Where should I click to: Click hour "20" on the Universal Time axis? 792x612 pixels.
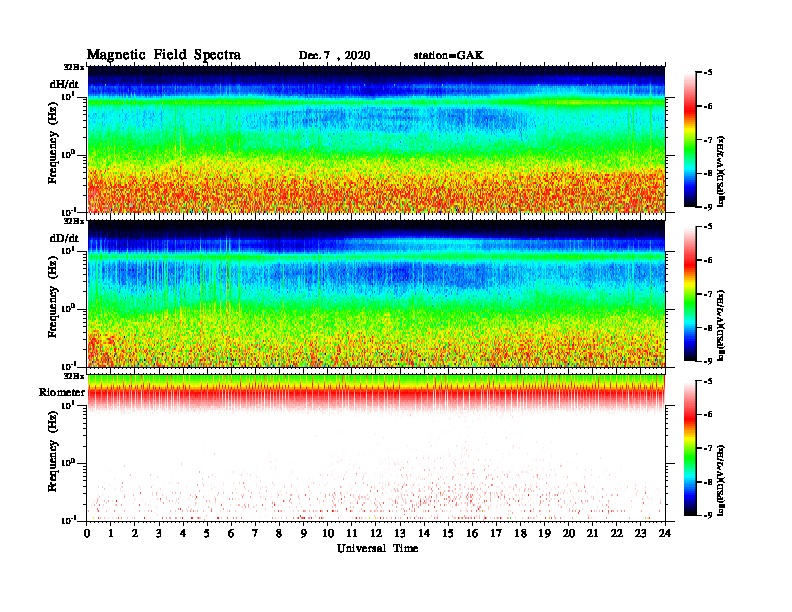tap(569, 533)
